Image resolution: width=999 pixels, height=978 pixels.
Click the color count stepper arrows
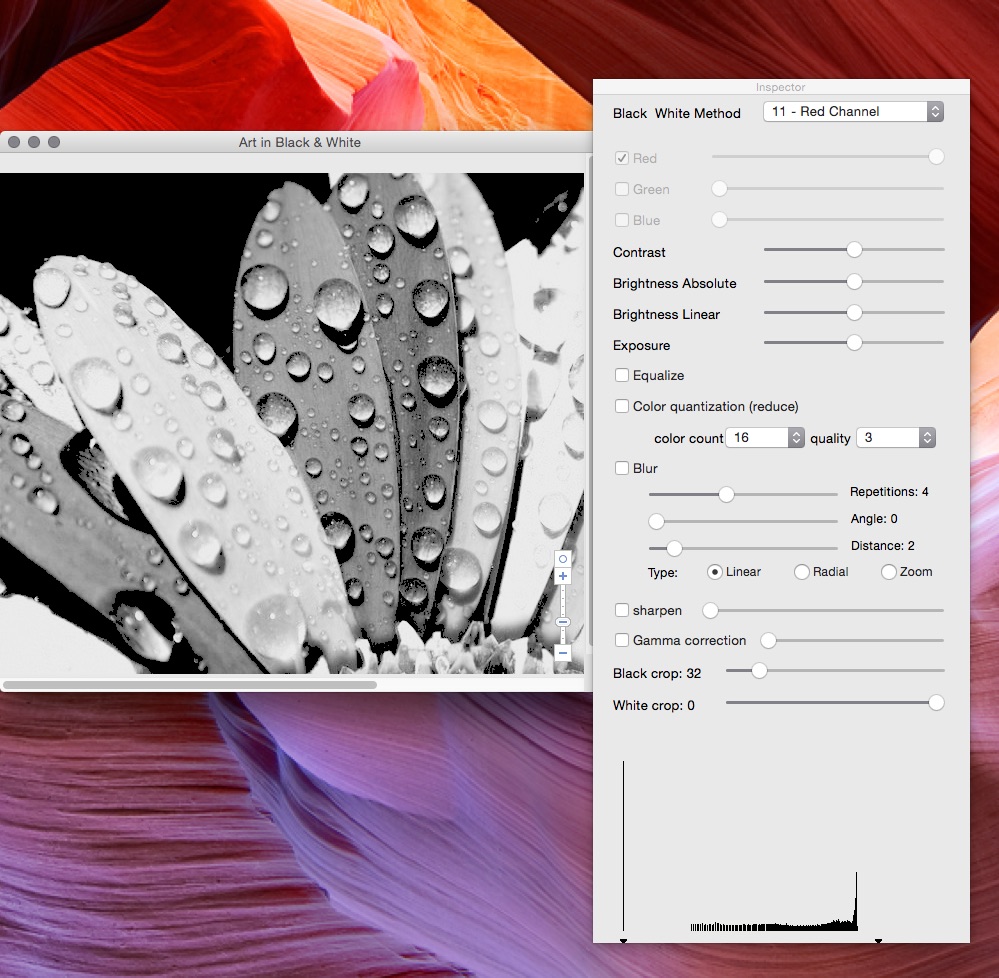click(x=795, y=437)
